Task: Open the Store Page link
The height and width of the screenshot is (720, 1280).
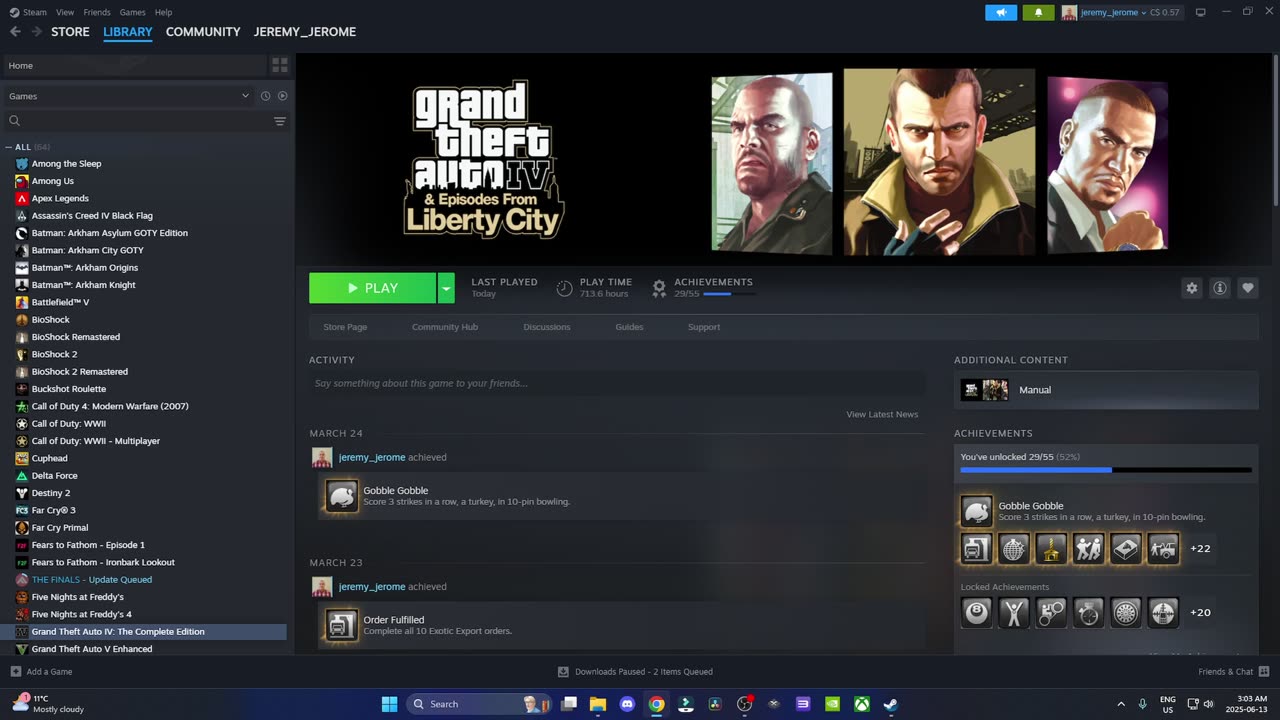Action: (345, 327)
